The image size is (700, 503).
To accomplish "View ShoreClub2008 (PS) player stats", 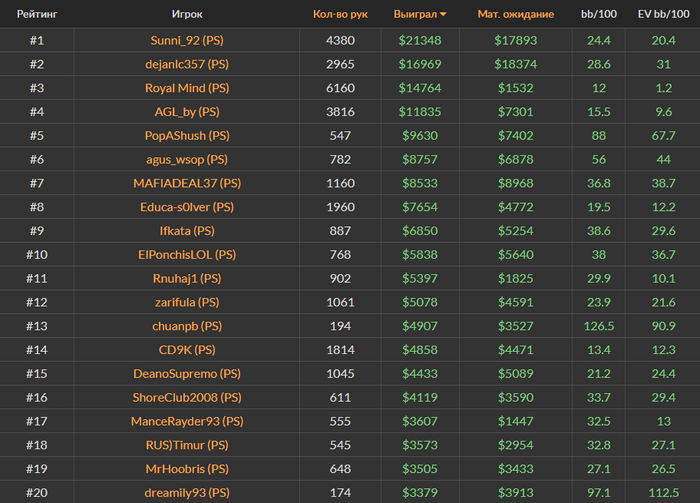I will pos(186,397).
